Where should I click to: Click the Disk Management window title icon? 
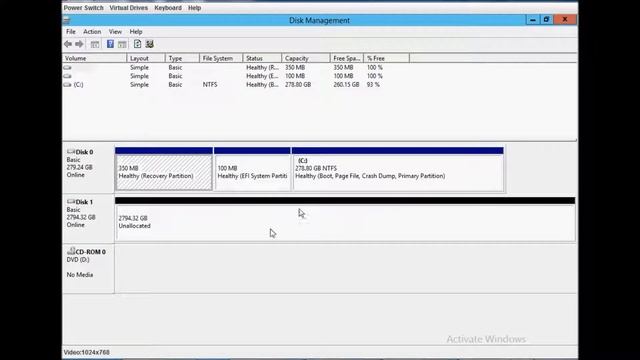(67, 20)
